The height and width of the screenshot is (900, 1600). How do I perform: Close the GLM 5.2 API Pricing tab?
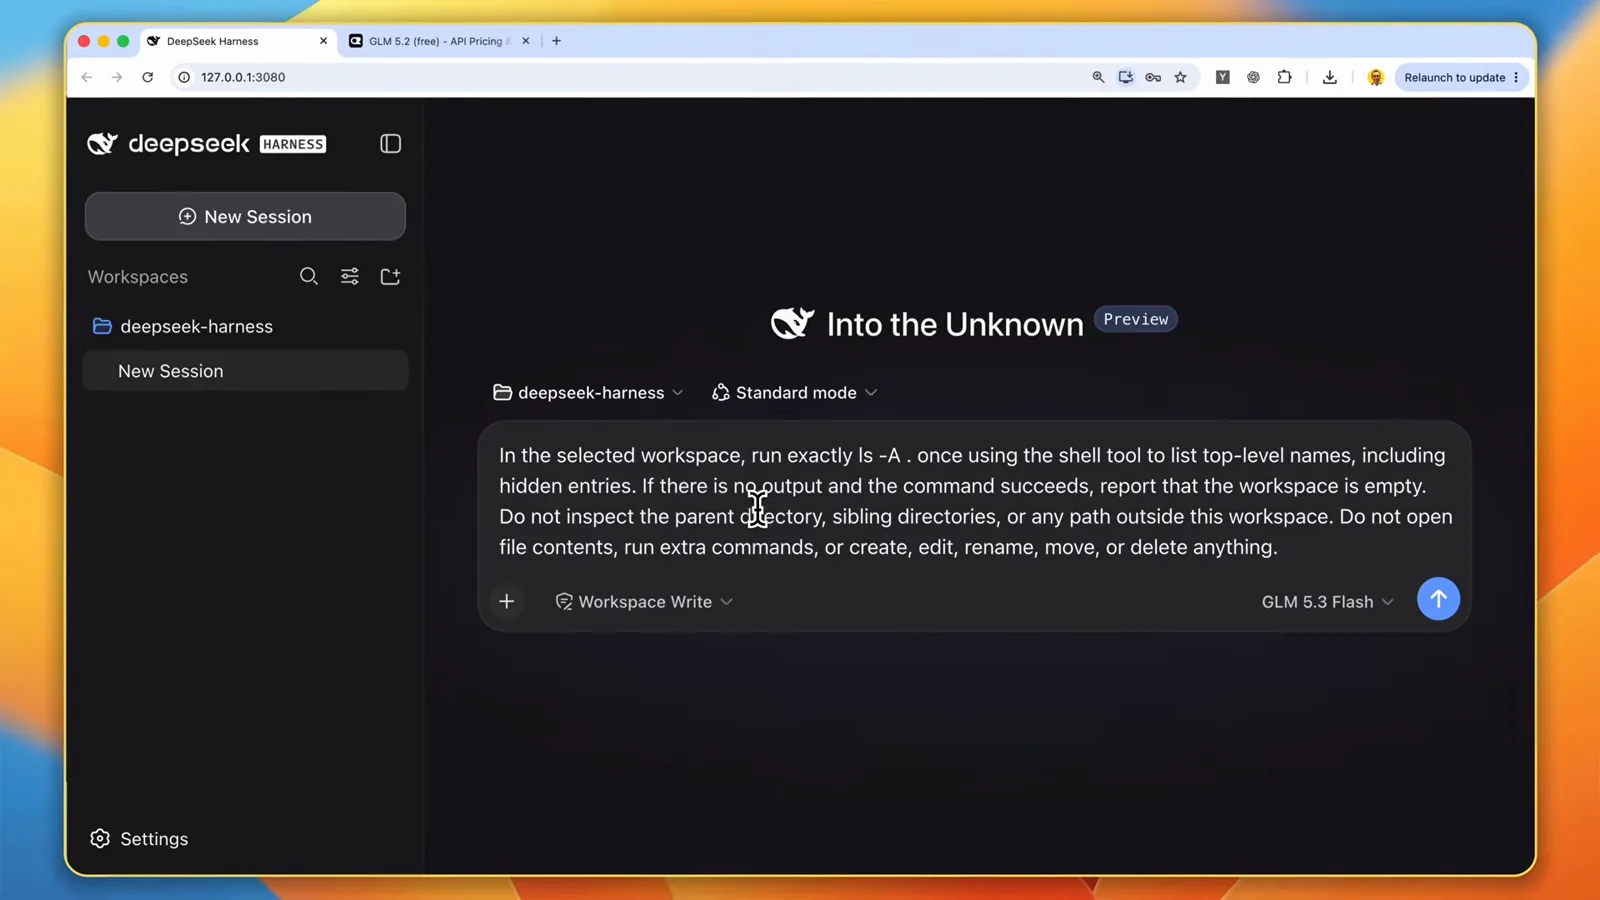point(525,41)
